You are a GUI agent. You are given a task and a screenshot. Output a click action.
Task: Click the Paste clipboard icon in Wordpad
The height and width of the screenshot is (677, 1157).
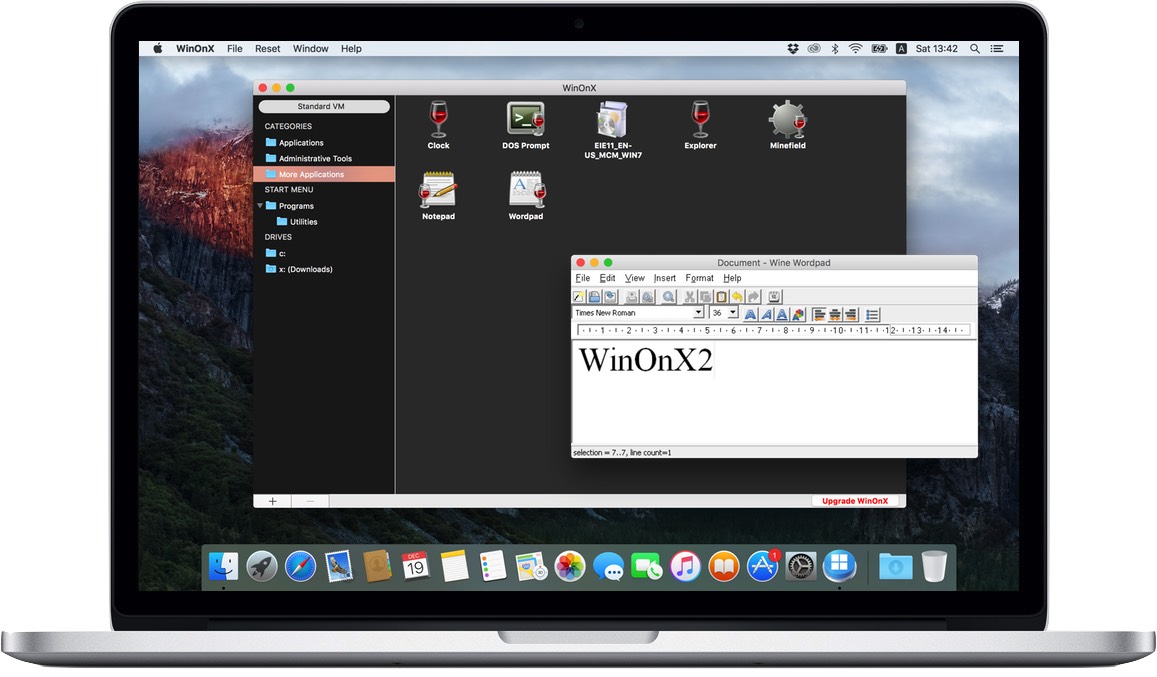(x=721, y=297)
